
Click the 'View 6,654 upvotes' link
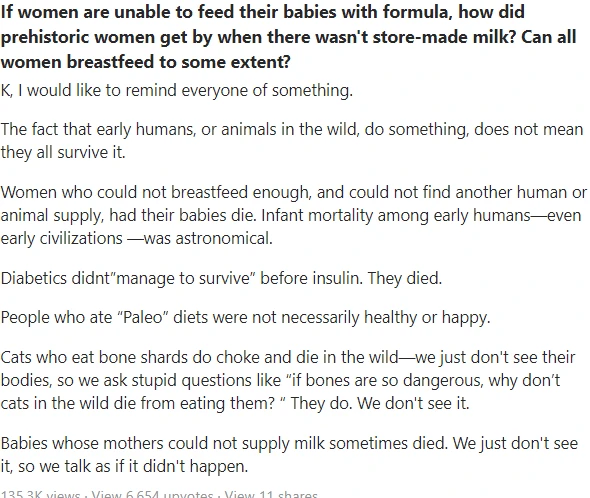pos(152,494)
